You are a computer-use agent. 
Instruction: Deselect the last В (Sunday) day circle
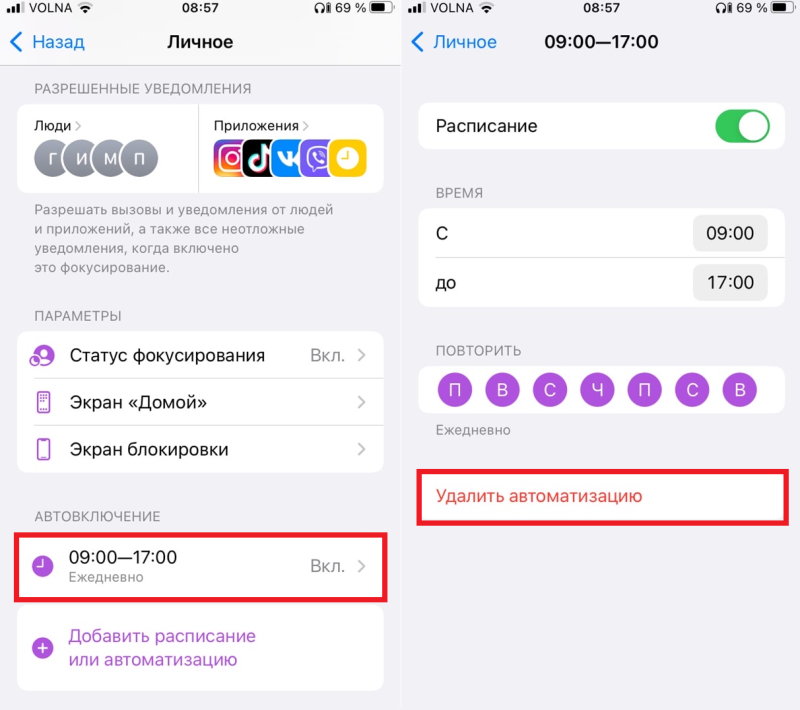[x=740, y=390]
